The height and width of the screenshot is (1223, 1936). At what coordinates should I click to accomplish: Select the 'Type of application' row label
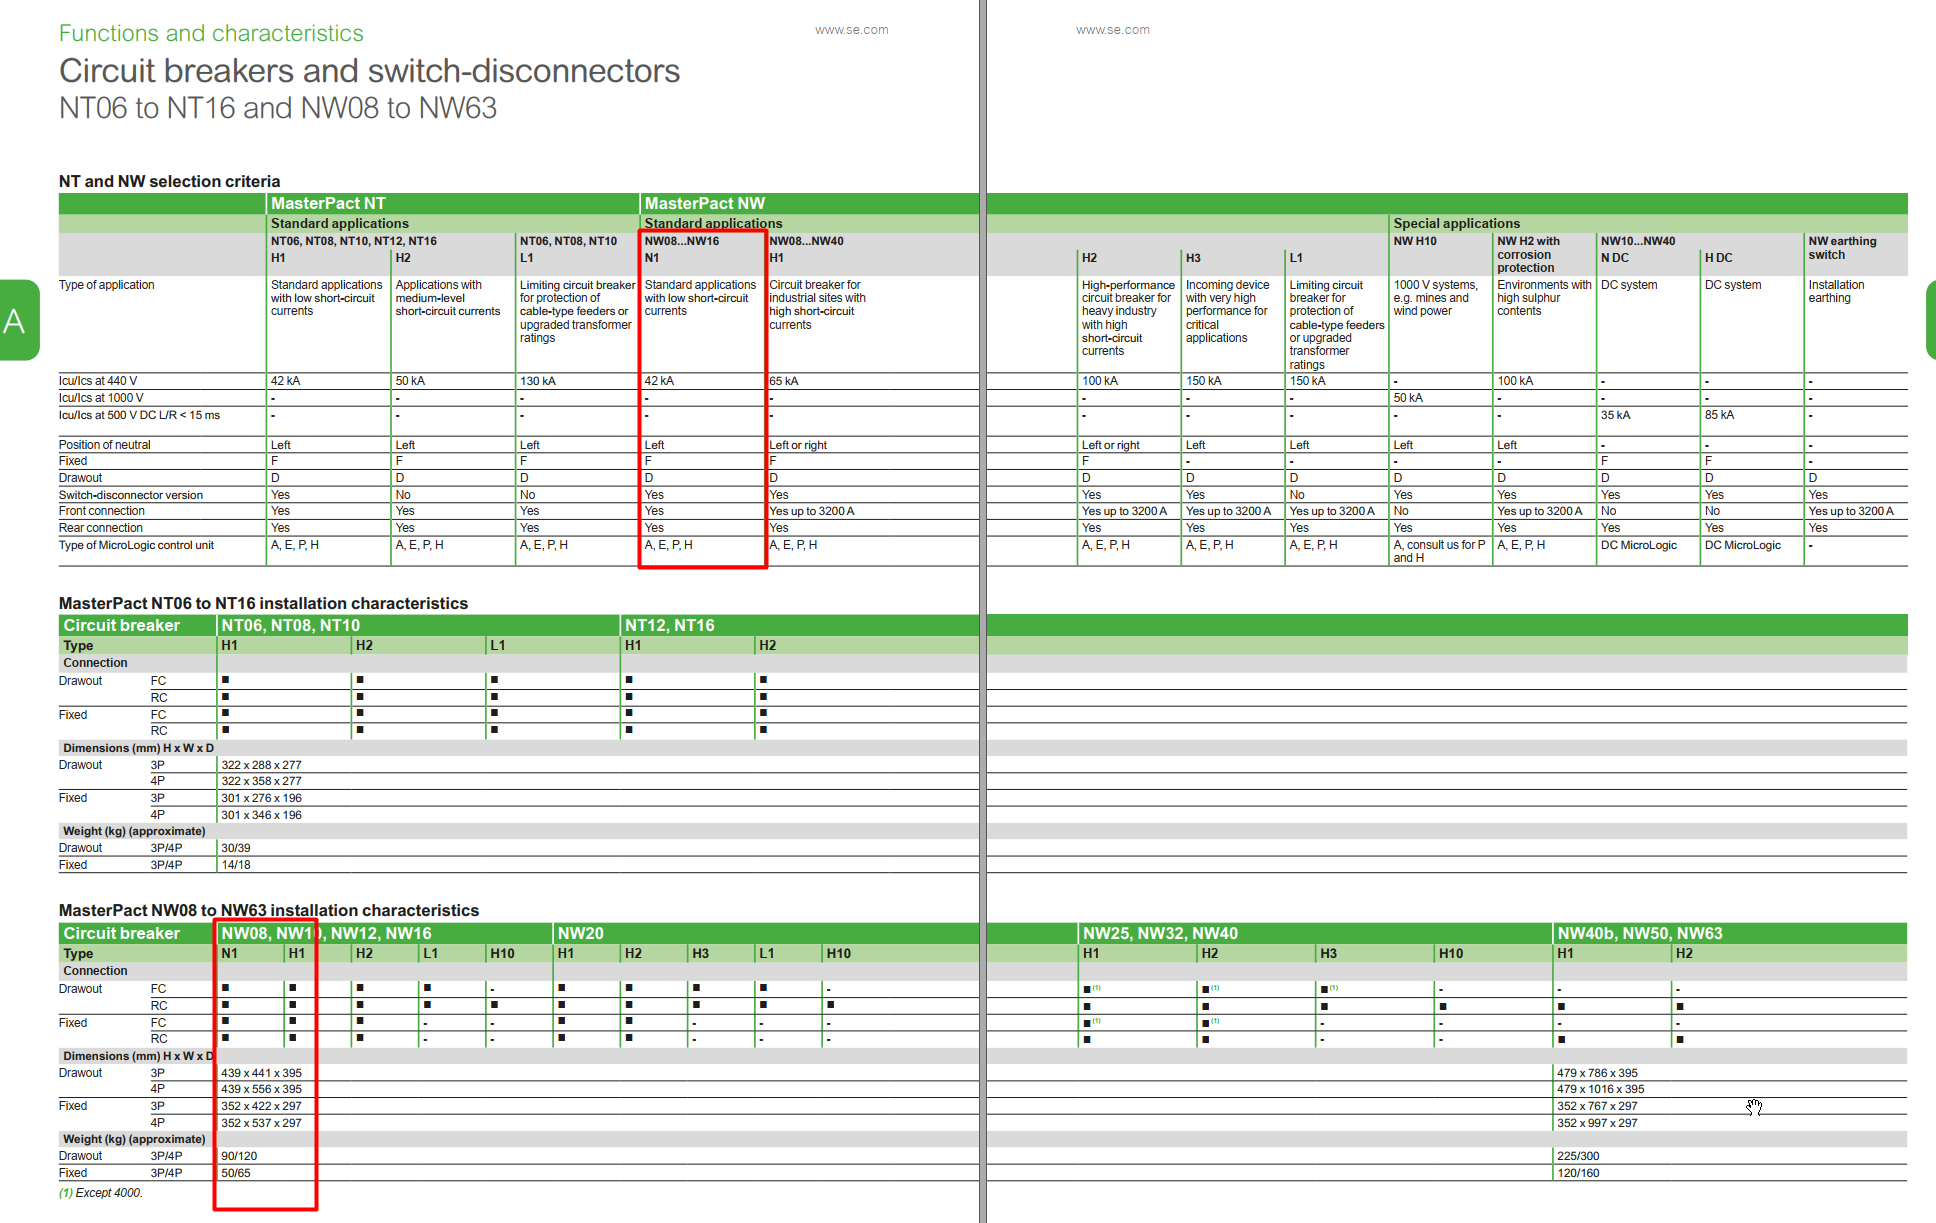[x=106, y=285]
